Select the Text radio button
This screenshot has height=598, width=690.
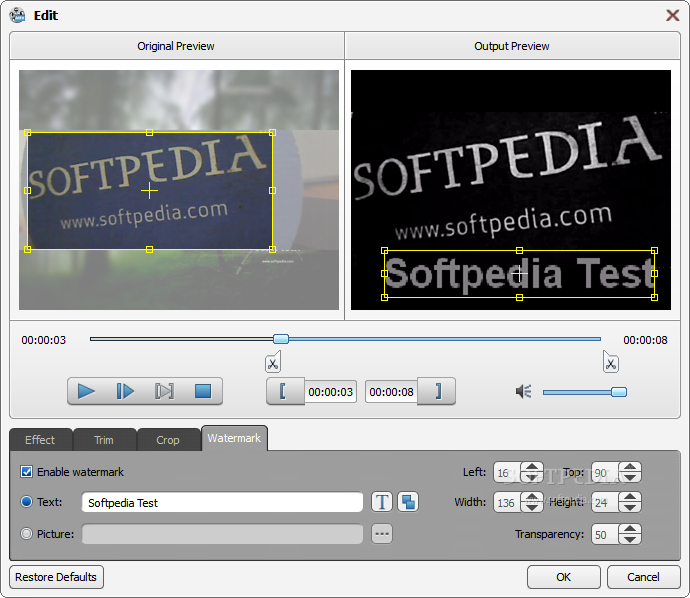tap(26, 502)
